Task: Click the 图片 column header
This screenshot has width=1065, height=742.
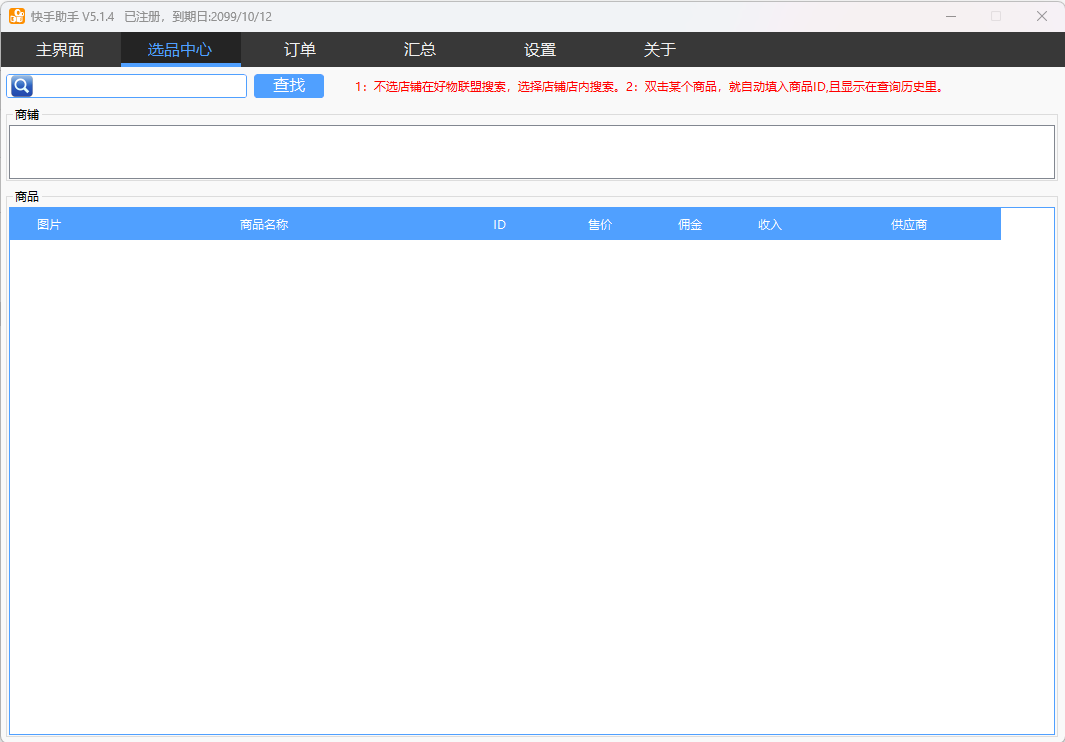Action: 49,225
